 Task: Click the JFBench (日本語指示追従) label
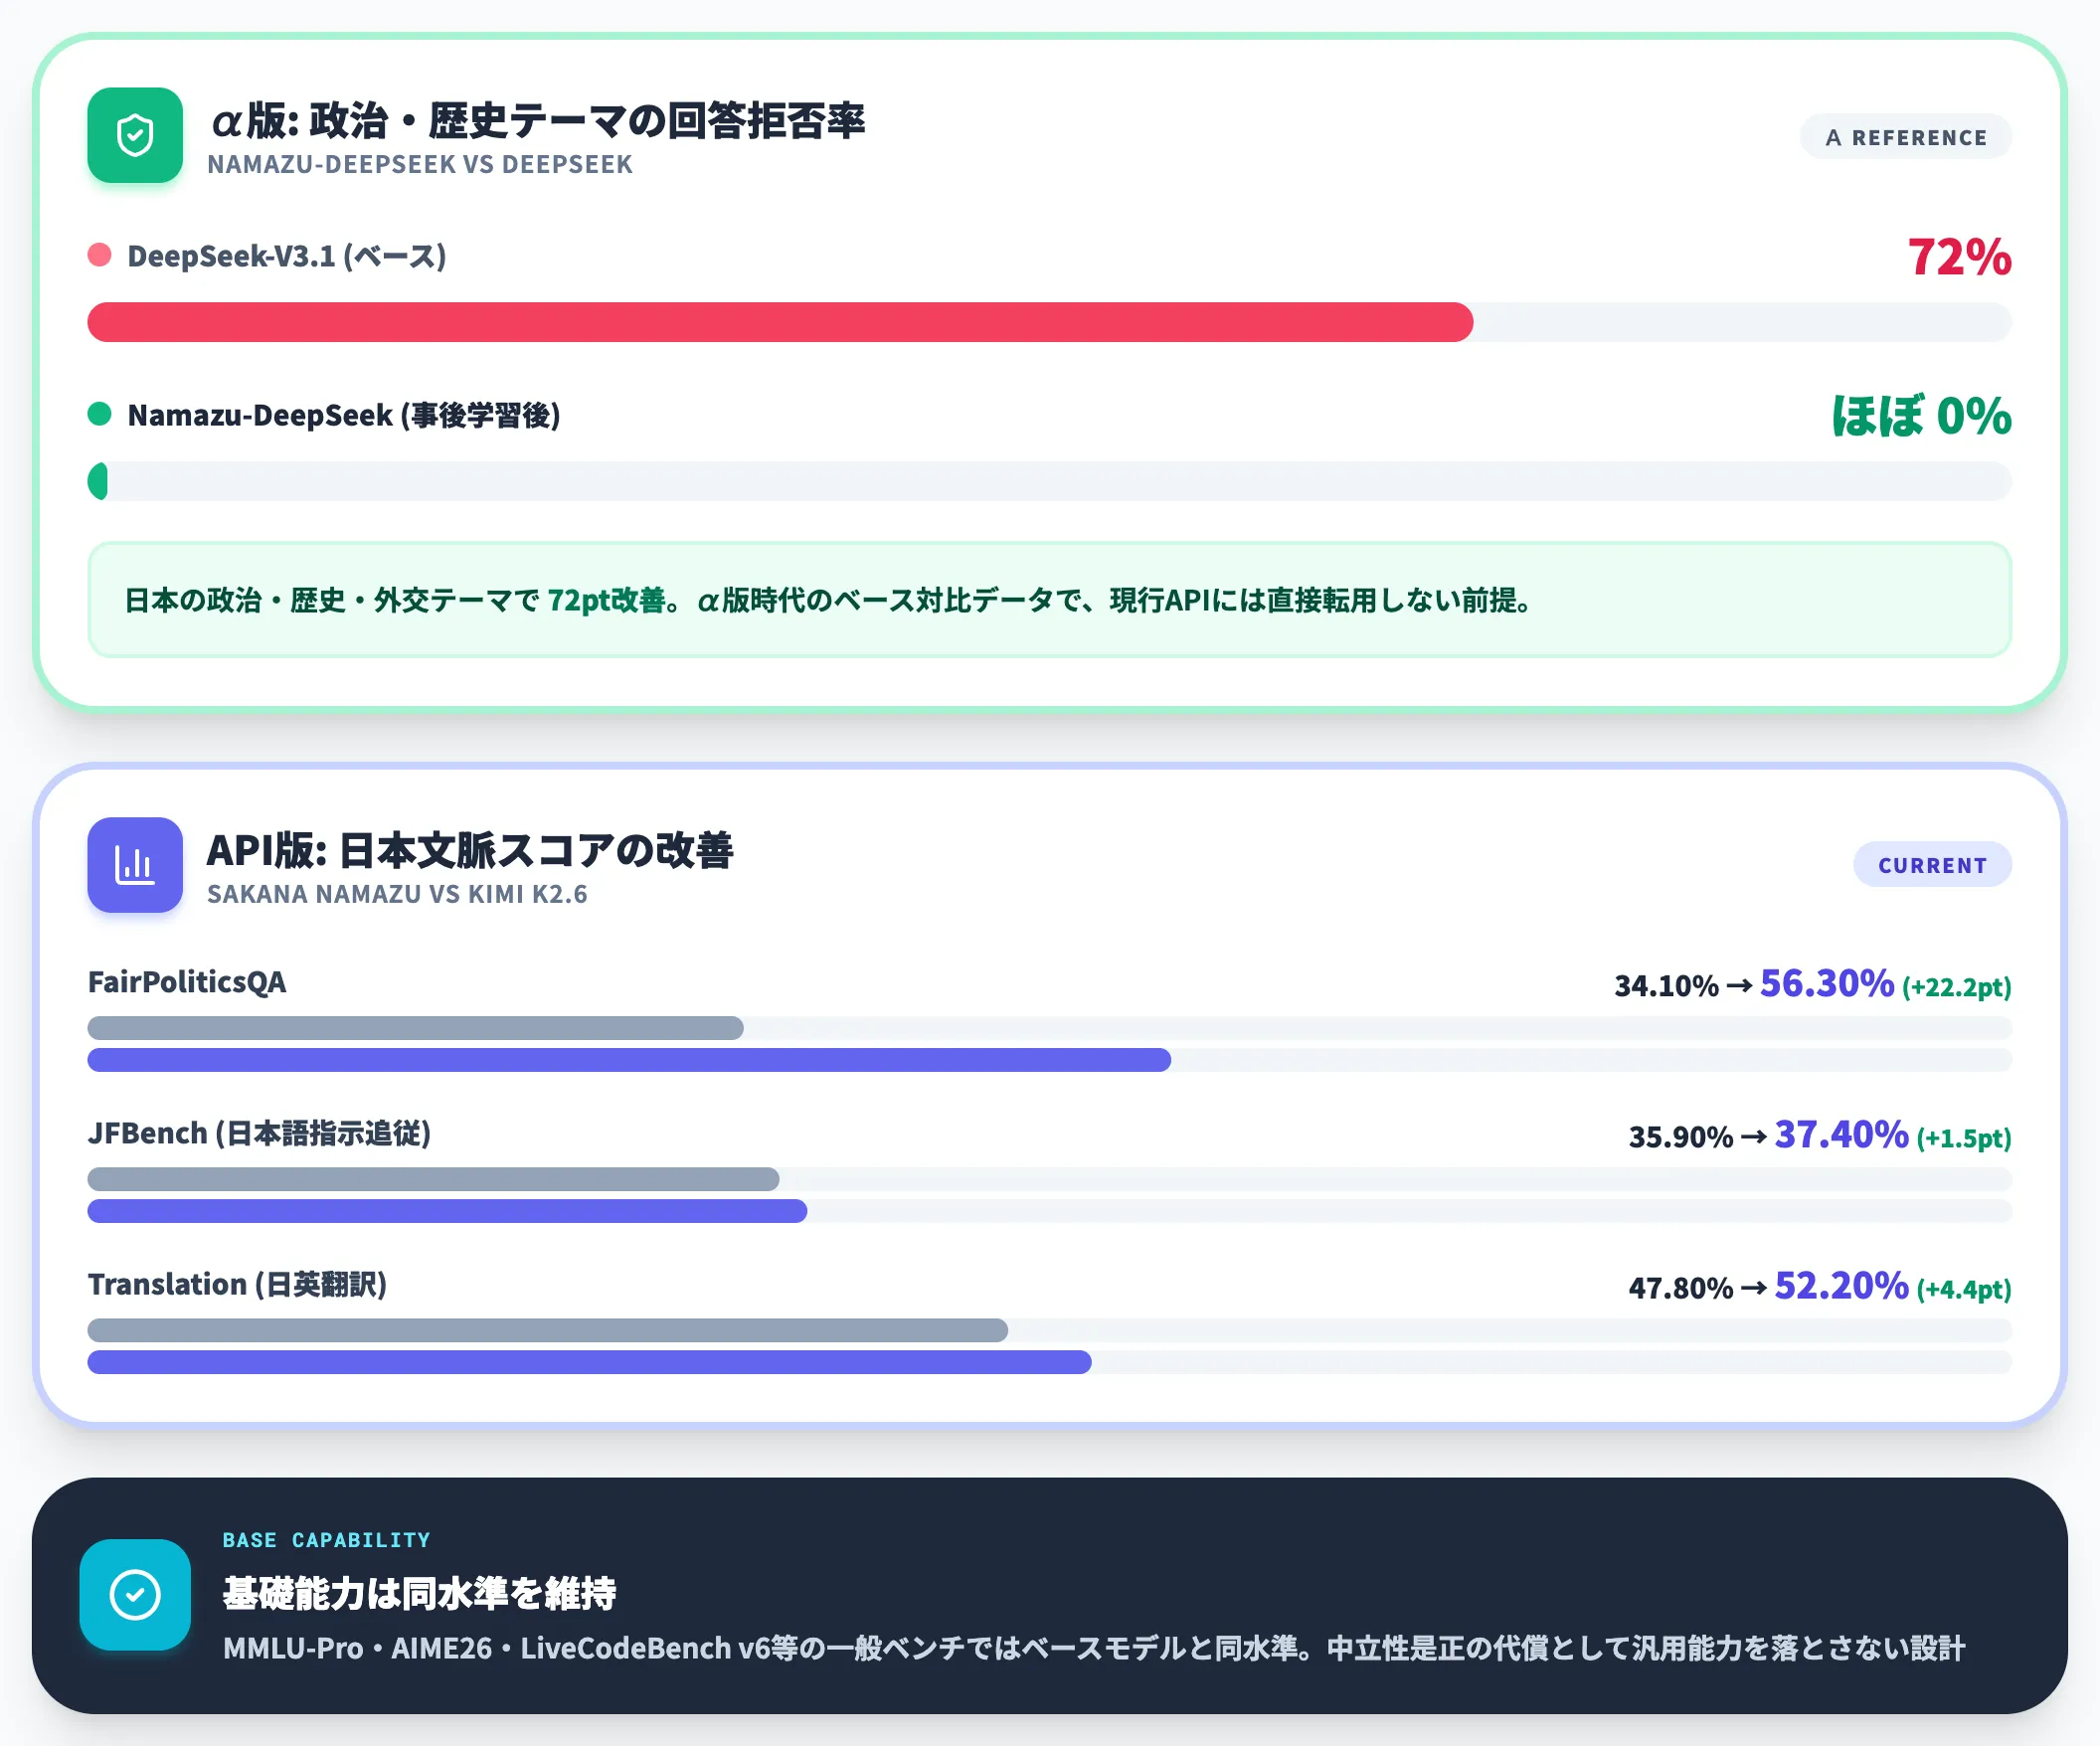click(x=259, y=1133)
